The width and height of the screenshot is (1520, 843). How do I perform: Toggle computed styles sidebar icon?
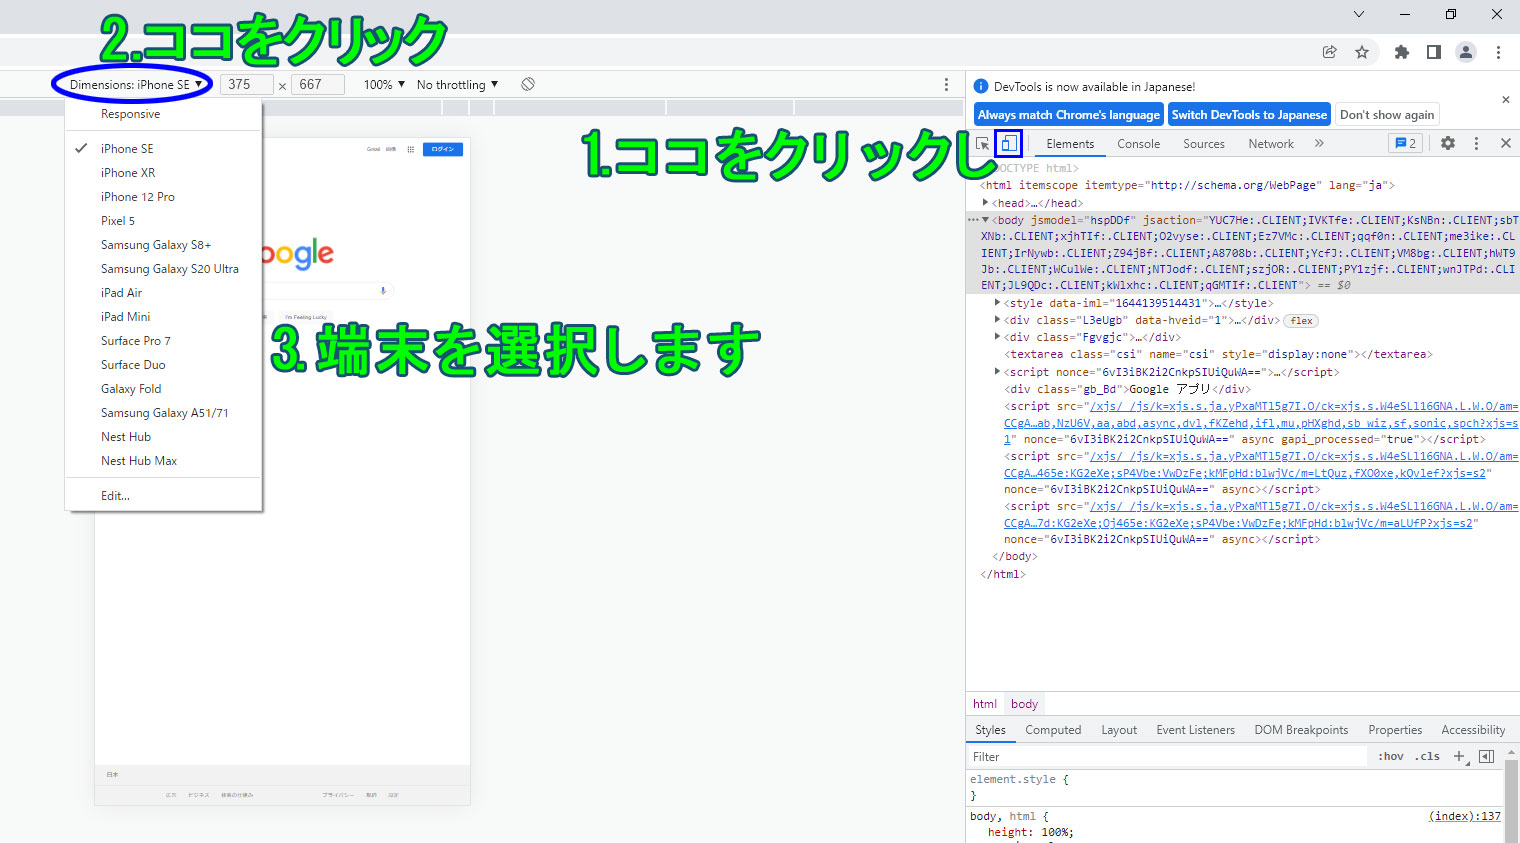pos(1486,756)
